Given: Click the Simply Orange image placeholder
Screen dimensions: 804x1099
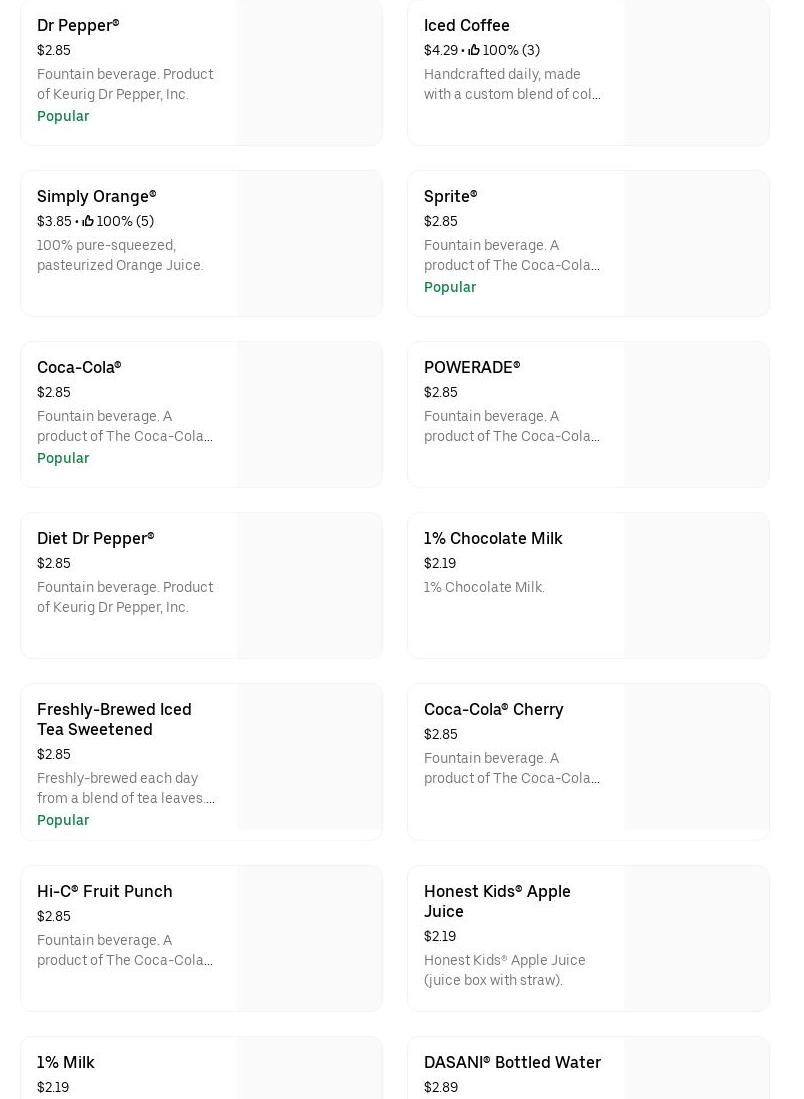Looking at the screenshot, I should tap(309, 243).
